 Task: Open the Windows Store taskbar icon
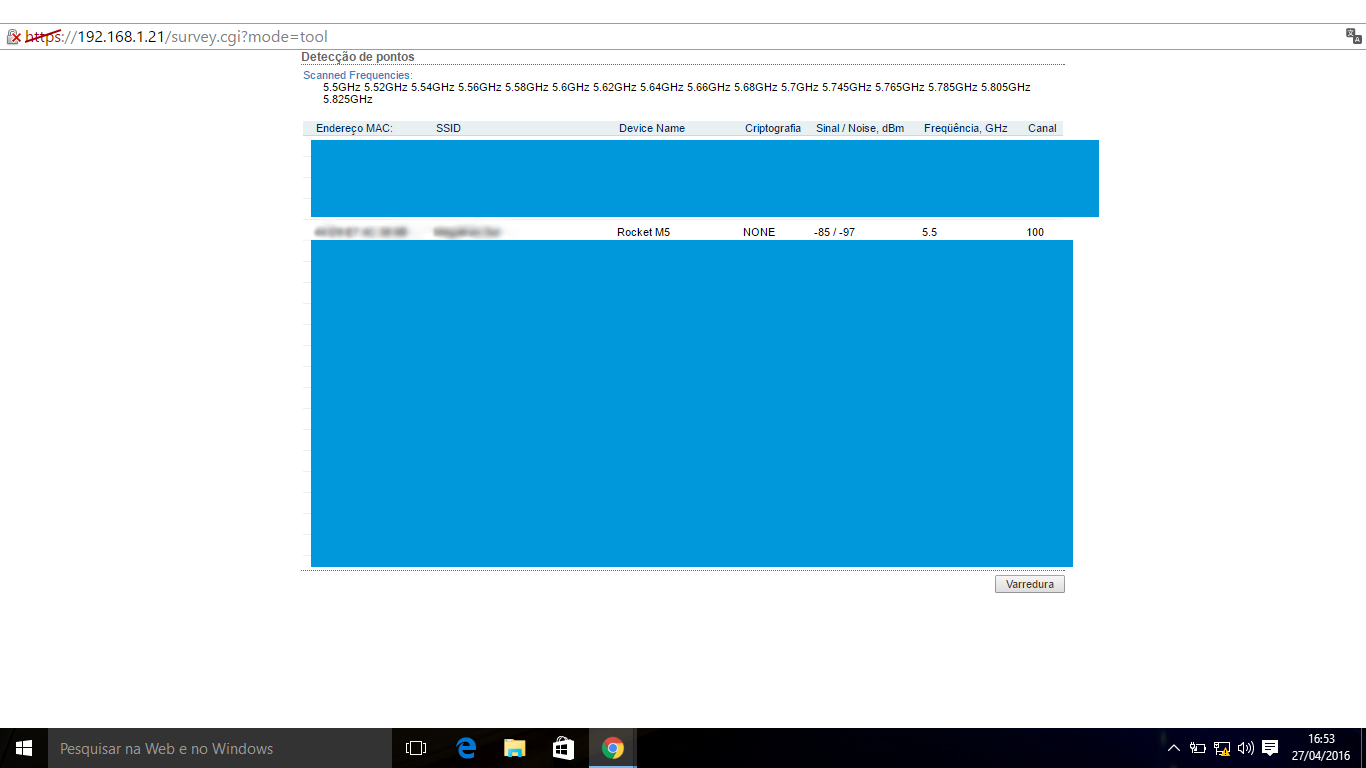pos(563,748)
